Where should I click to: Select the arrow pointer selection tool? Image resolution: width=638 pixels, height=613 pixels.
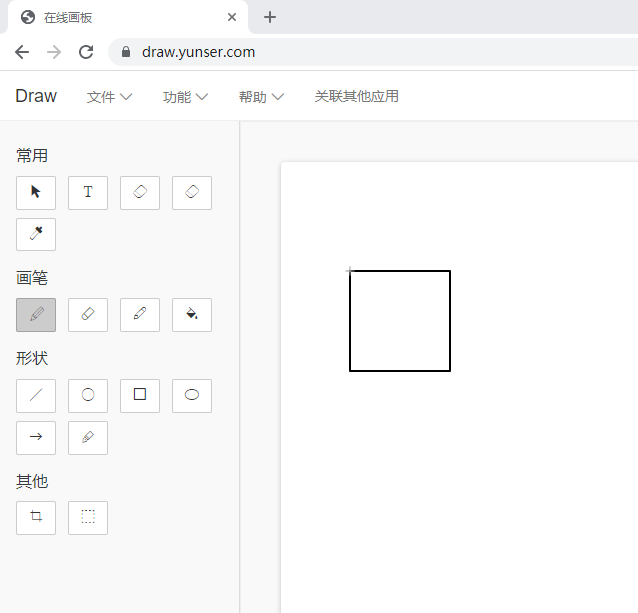36,193
